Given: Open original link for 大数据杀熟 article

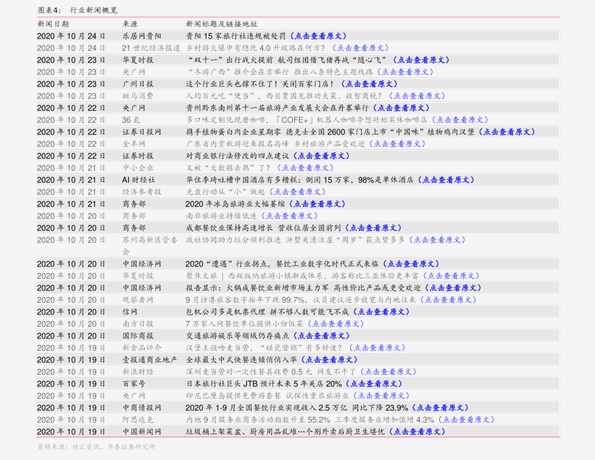Looking at the screenshot, I should (305, 168).
